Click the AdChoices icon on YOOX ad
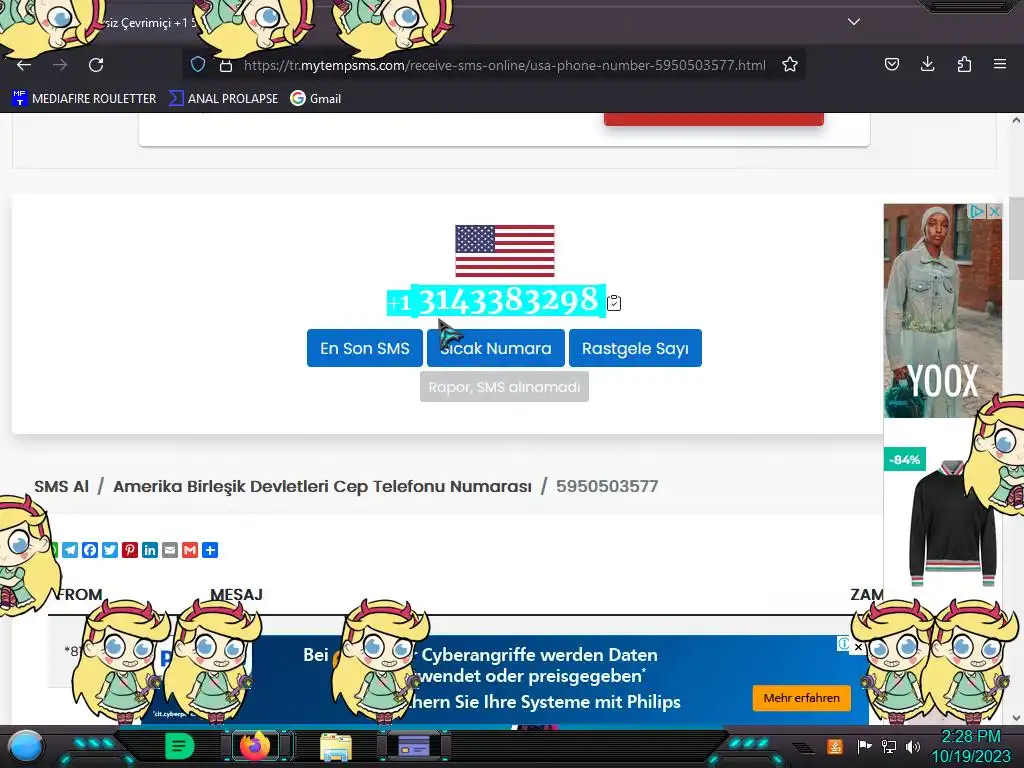1024x768 pixels. click(x=977, y=212)
